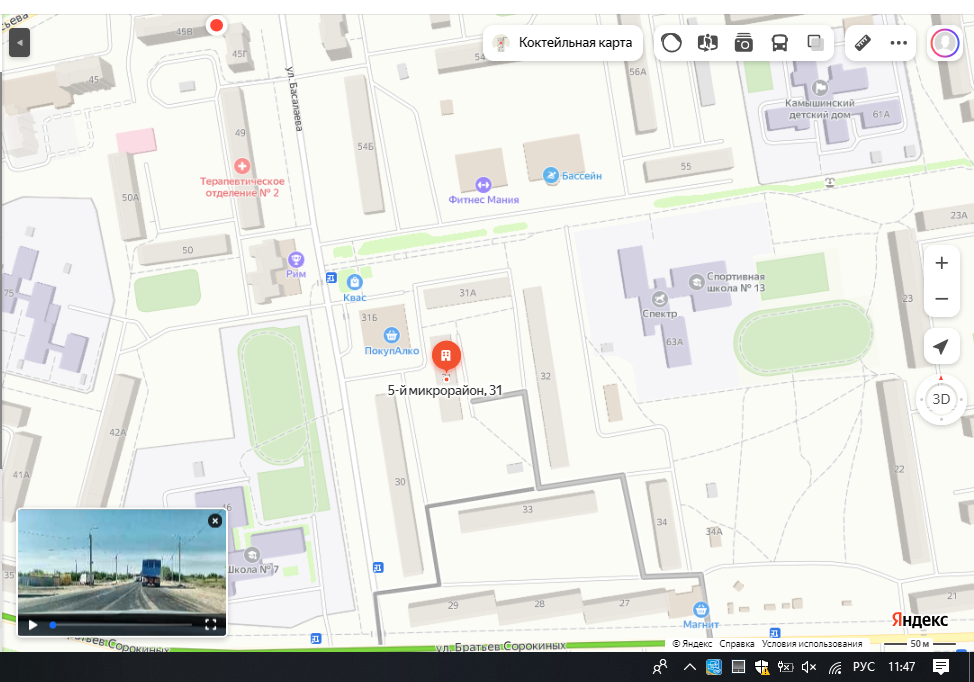This screenshot has width=974, height=682.
Task: Open the user profile avatar
Action: (943, 43)
